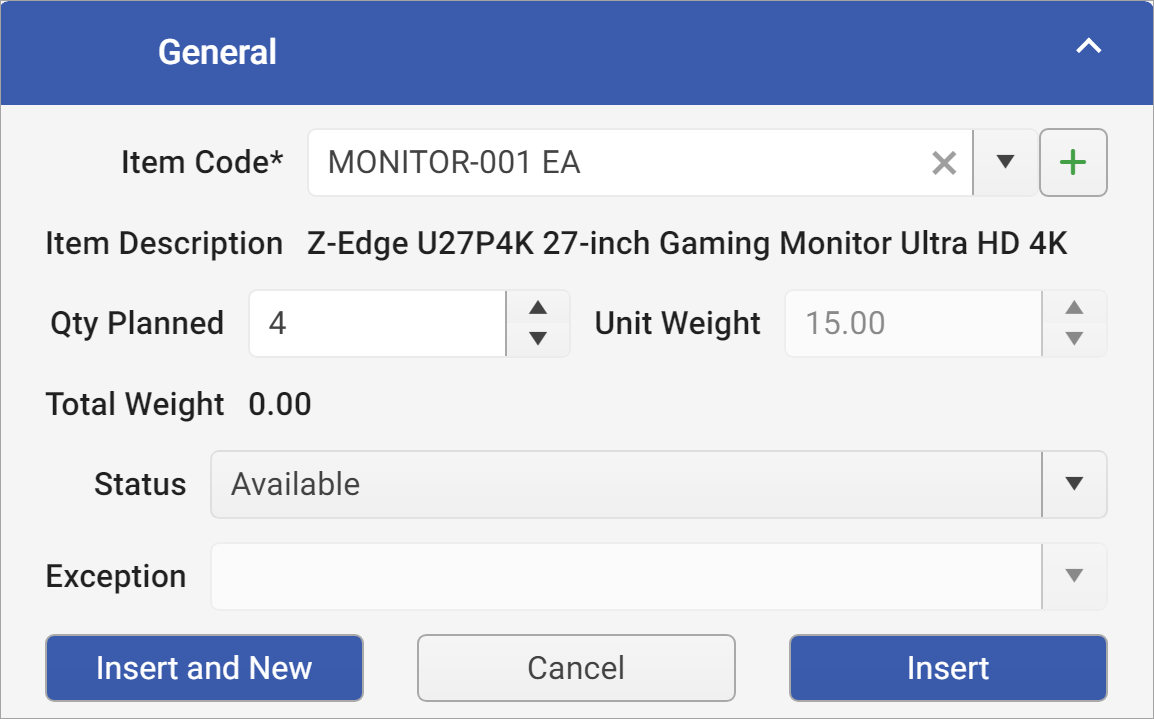Click the Insert button

[948, 668]
